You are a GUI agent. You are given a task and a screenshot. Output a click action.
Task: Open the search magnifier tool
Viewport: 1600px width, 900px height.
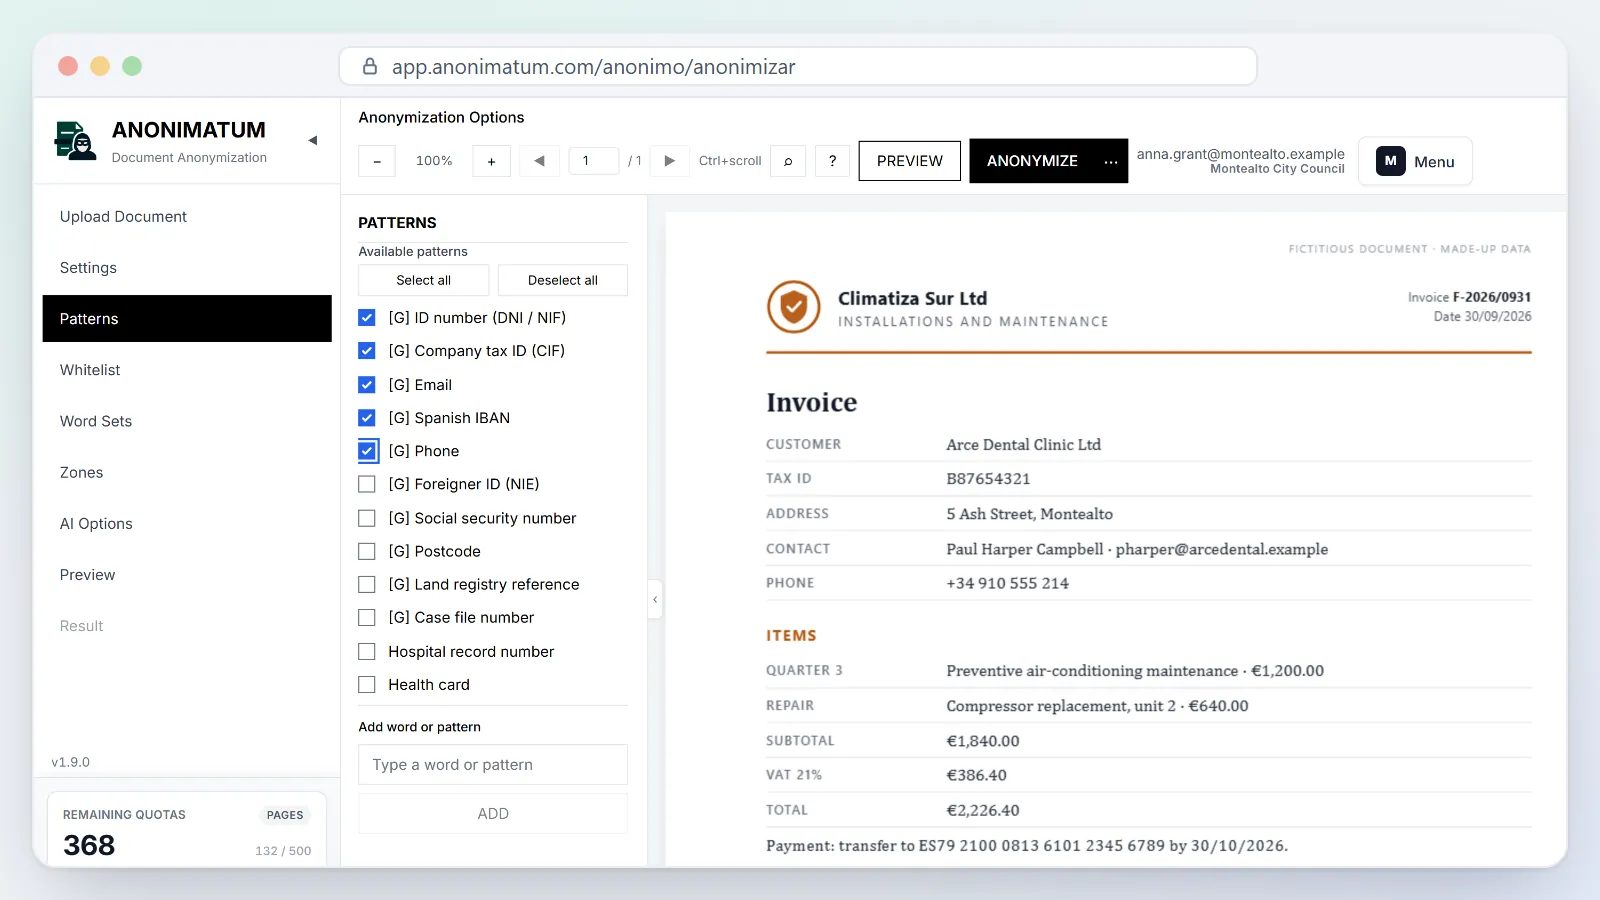[788, 161]
